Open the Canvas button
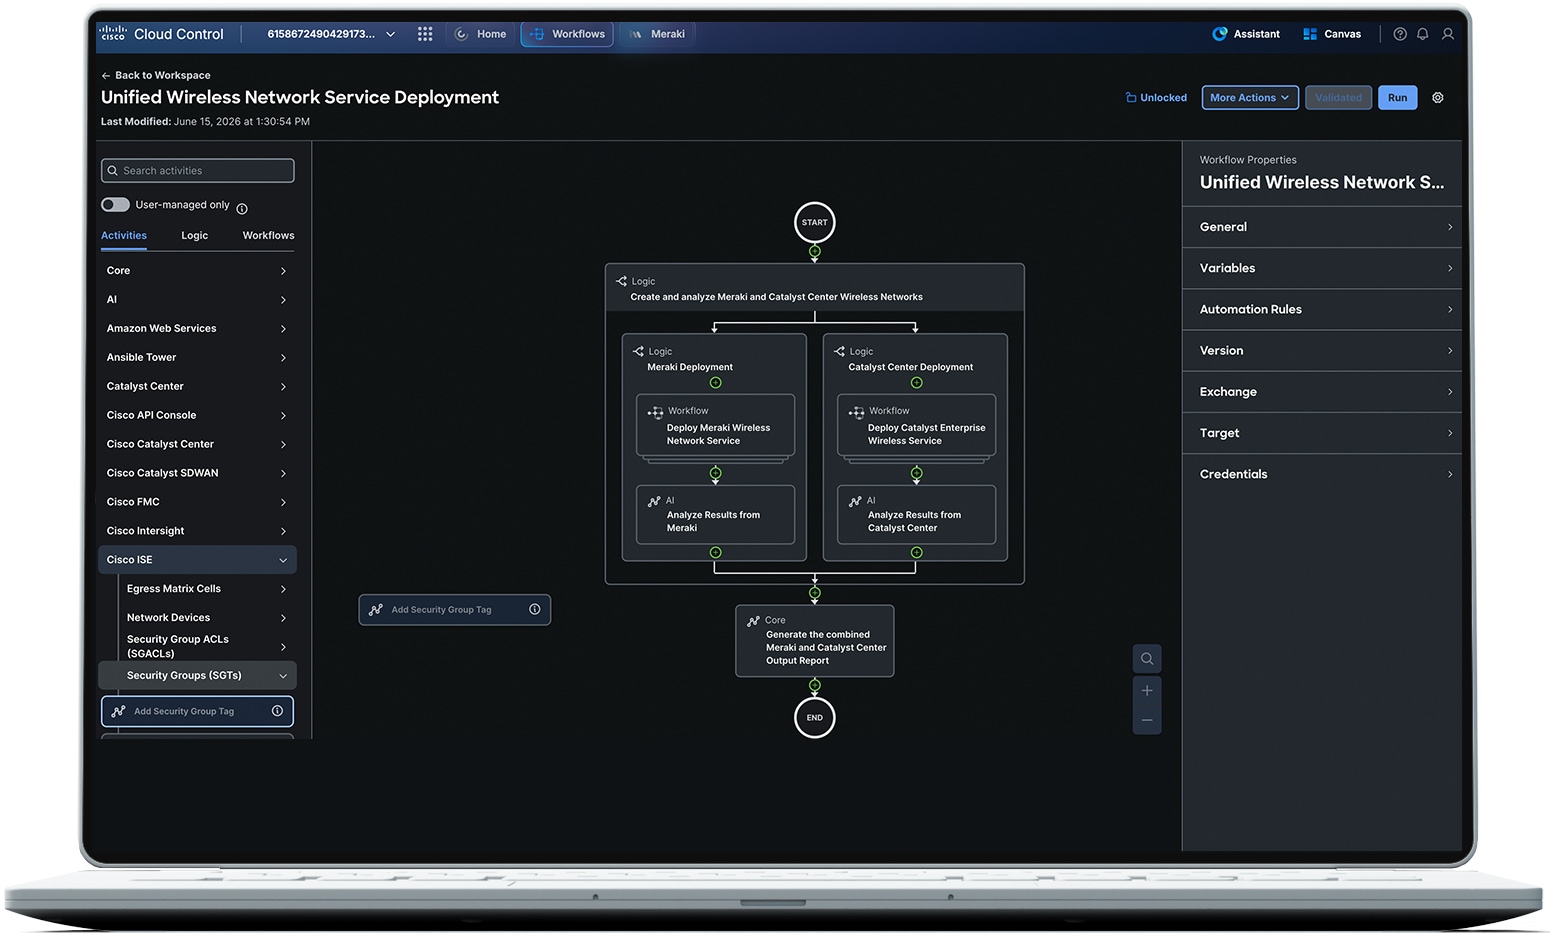The image size is (1550, 936). click(x=1332, y=34)
